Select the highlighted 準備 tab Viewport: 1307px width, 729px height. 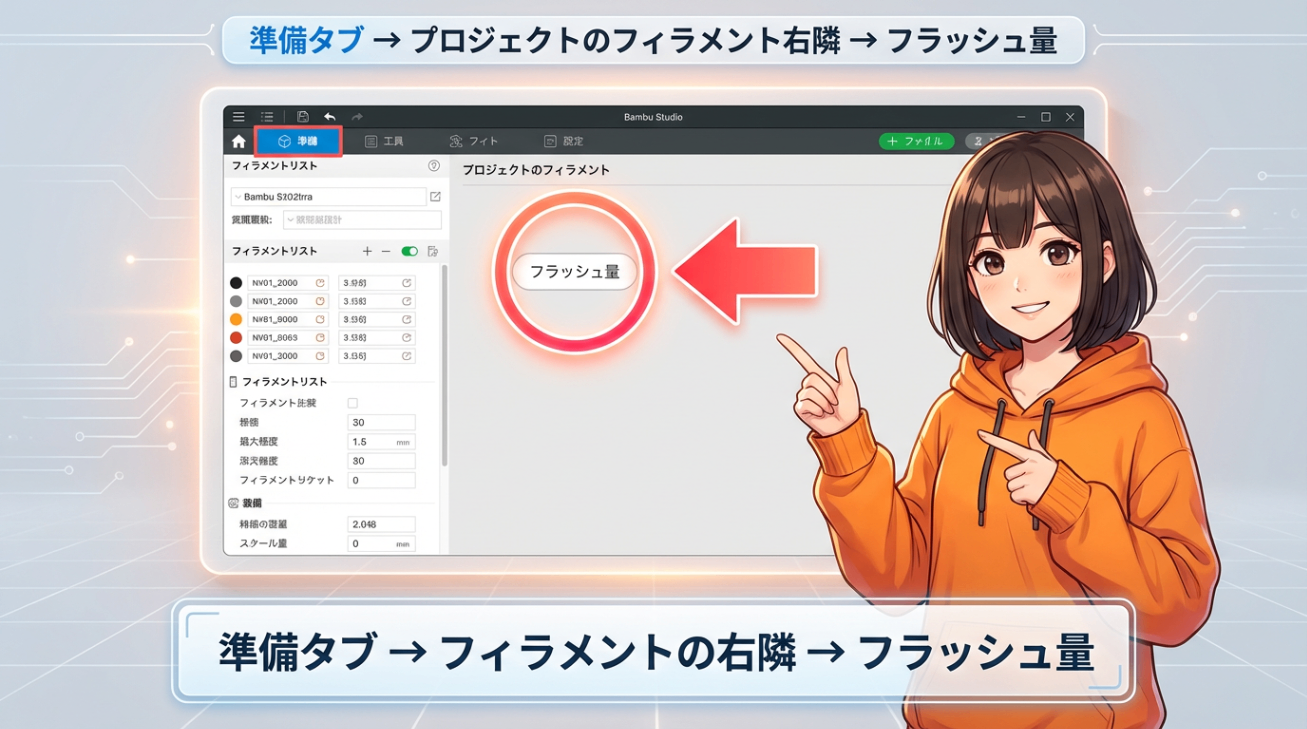click(298, 141)
